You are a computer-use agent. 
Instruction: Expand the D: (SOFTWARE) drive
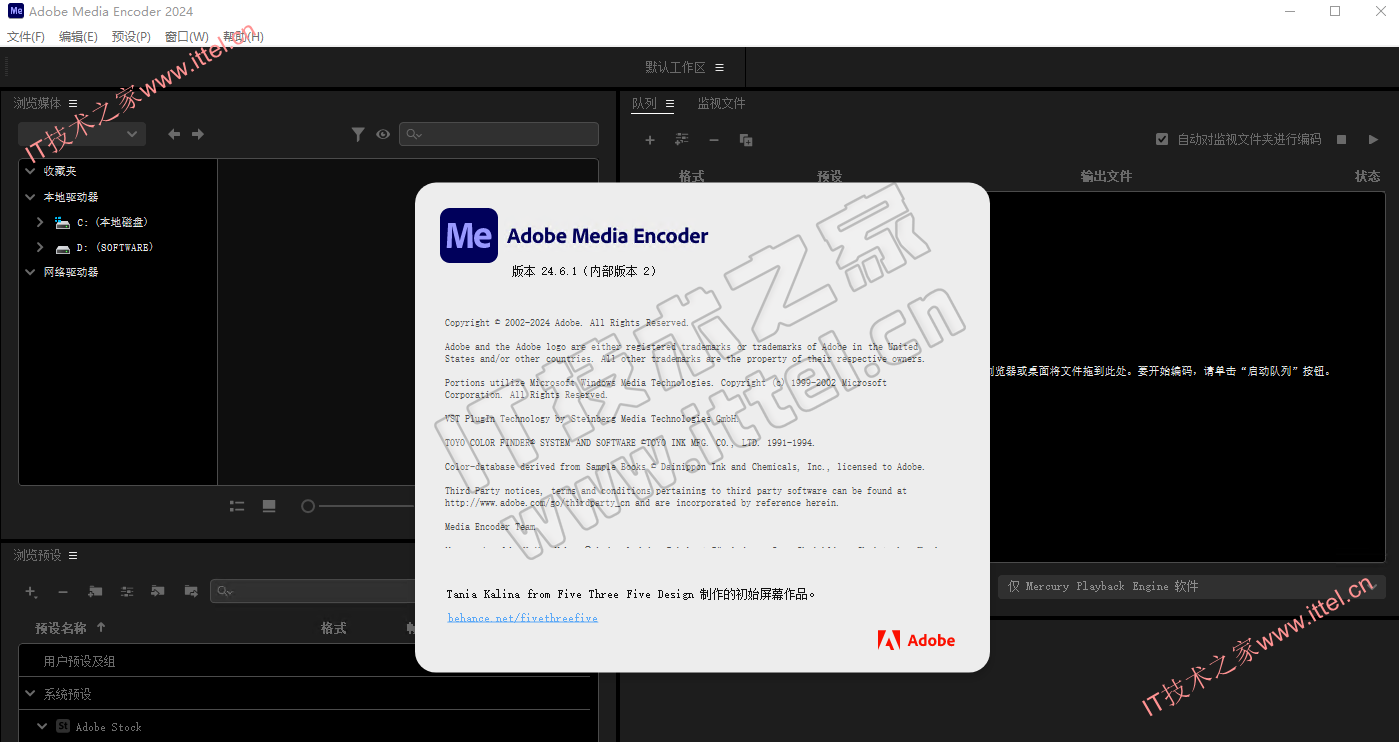point(40,247)
